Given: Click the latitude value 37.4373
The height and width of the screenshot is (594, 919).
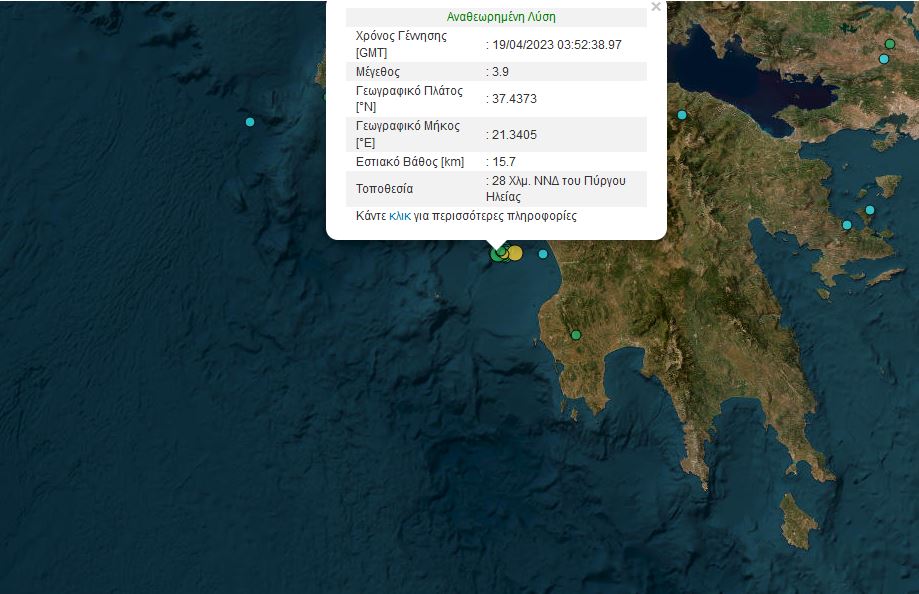Looking at the screenshot, I should tap(515, 99).
